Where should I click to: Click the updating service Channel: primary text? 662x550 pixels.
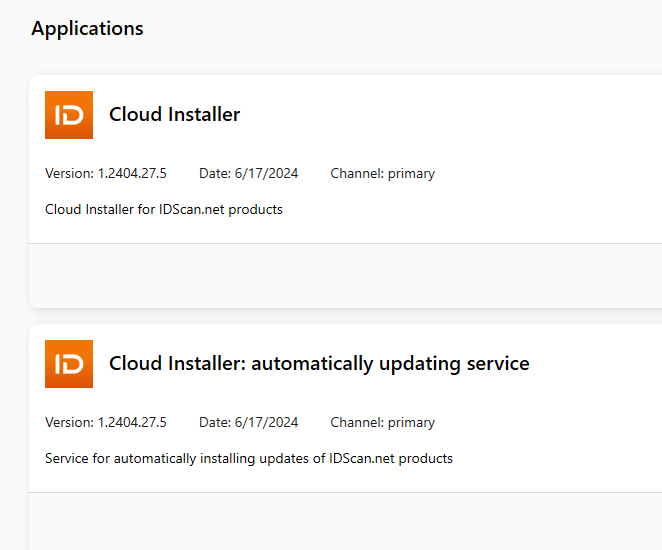pos(383,423)
